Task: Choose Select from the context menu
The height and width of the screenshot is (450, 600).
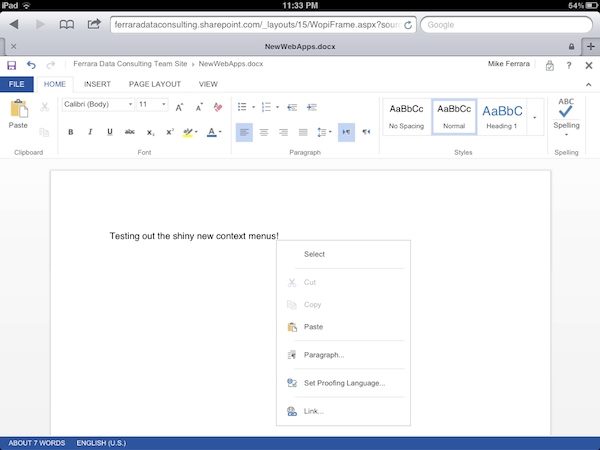Action: [x=344, y=254]
